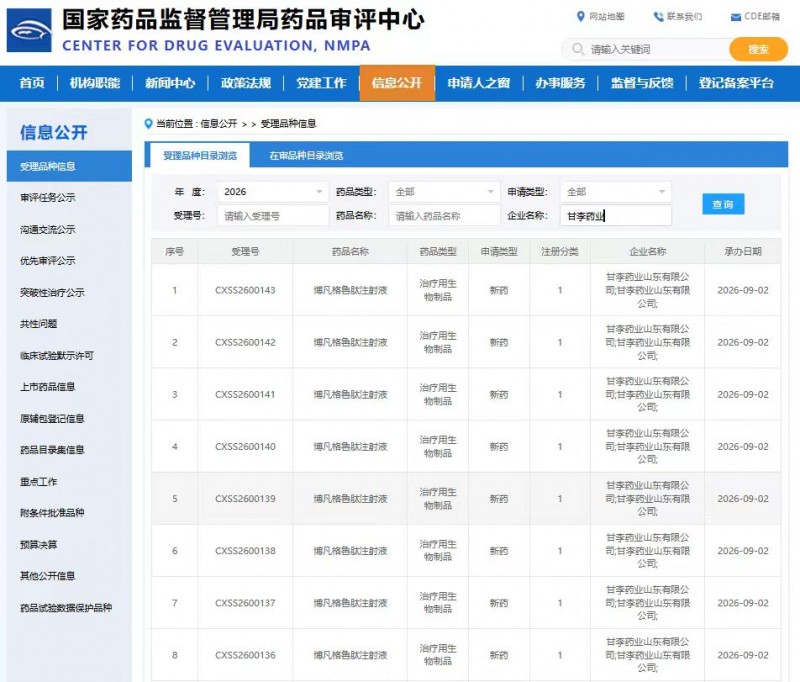Select 原辅包登记信息 in the sidebar
The height and width of the screenshot is (682, 800).
pyautogui.click(x=53, y=418)
